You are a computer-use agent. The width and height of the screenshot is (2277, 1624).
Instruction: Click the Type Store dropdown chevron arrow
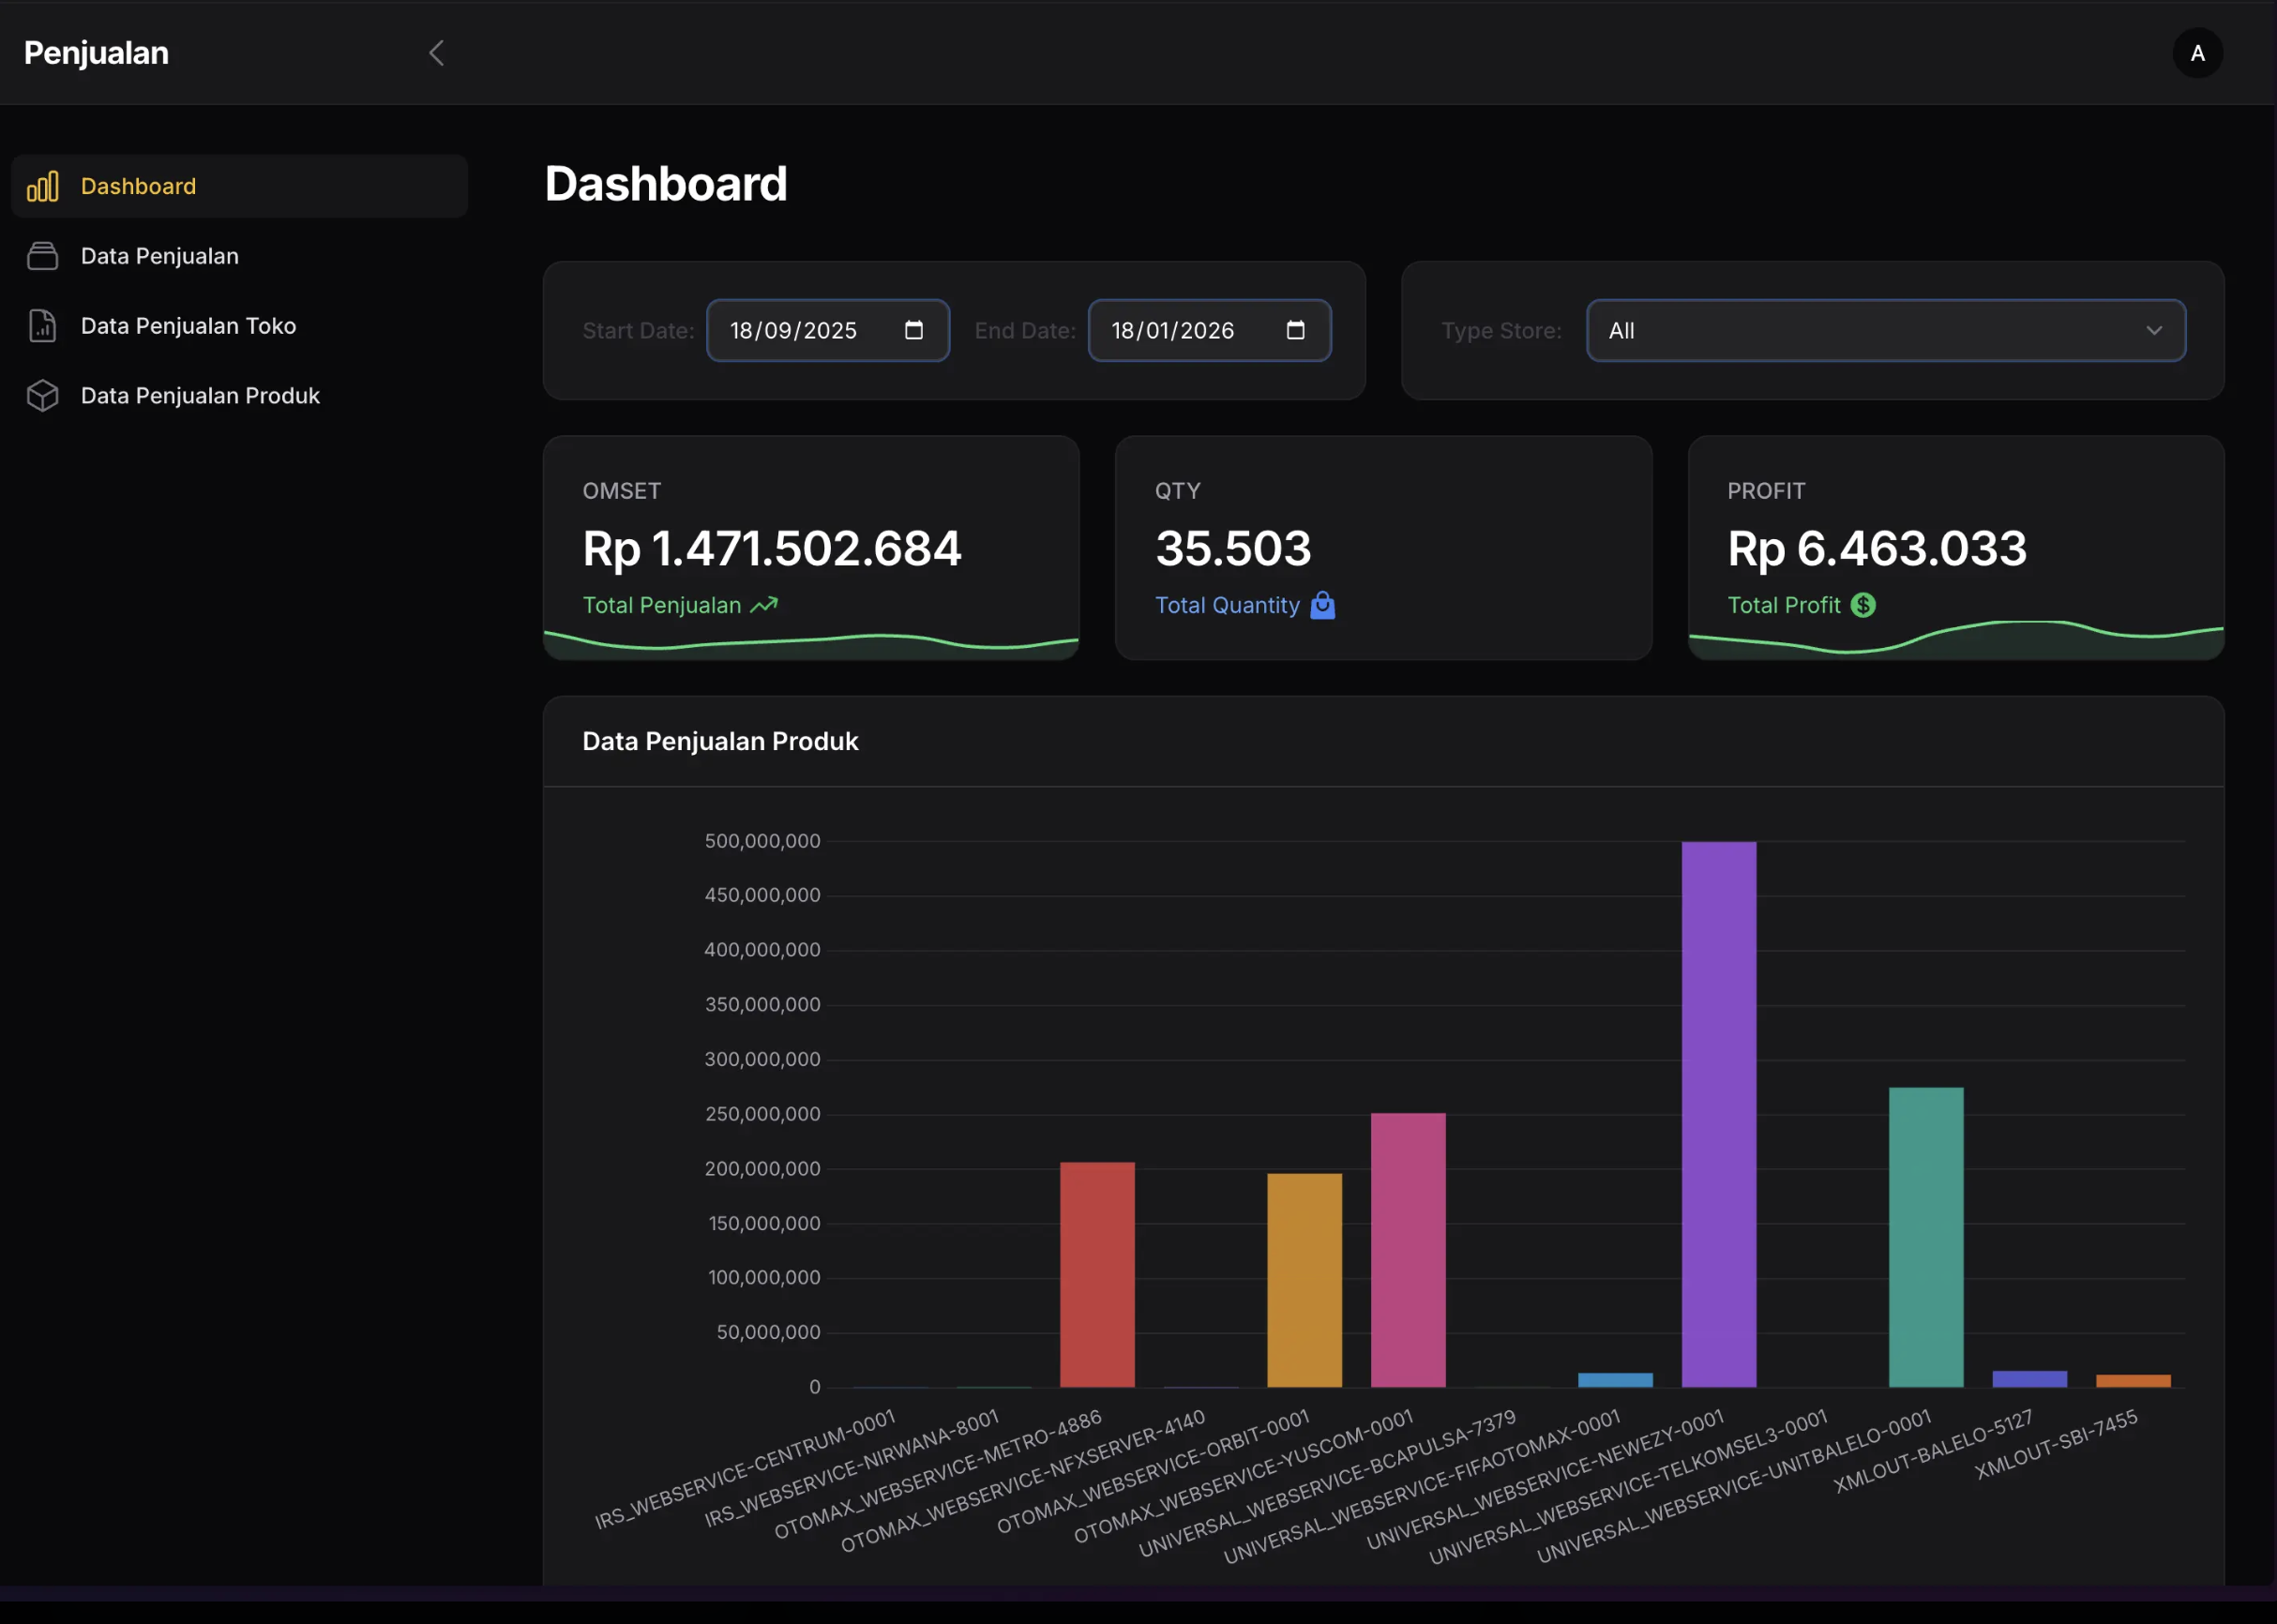(x=2153, y=330)
